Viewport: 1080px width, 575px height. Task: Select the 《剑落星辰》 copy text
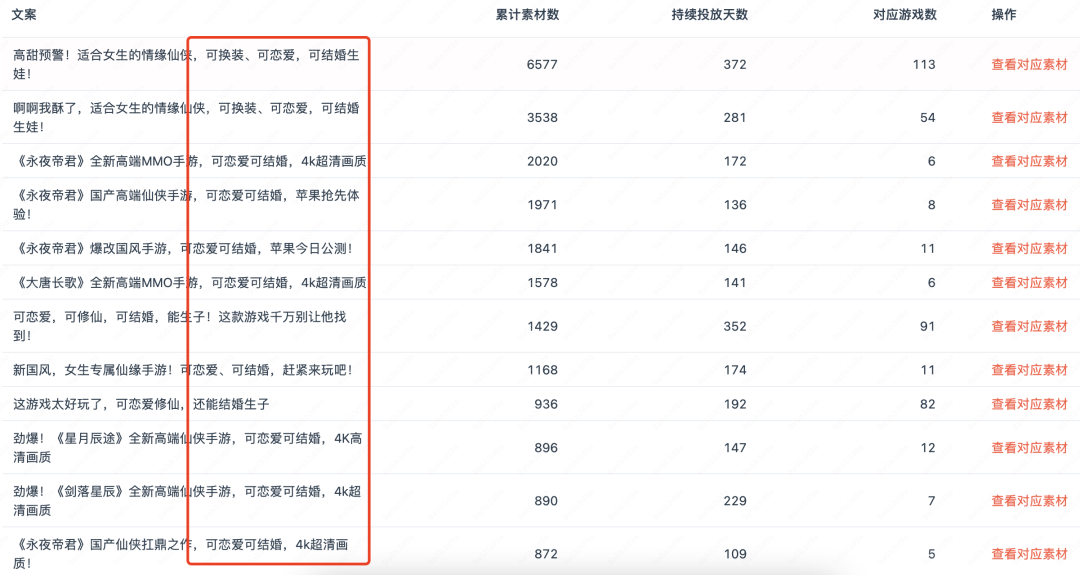187,501
